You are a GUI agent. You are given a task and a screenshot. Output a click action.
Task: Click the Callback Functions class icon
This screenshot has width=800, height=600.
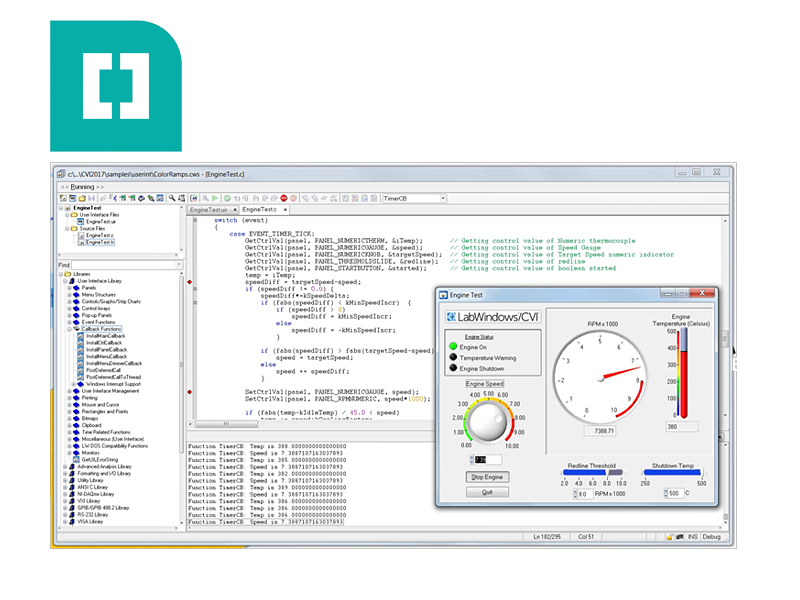click(x=76, y=328)
